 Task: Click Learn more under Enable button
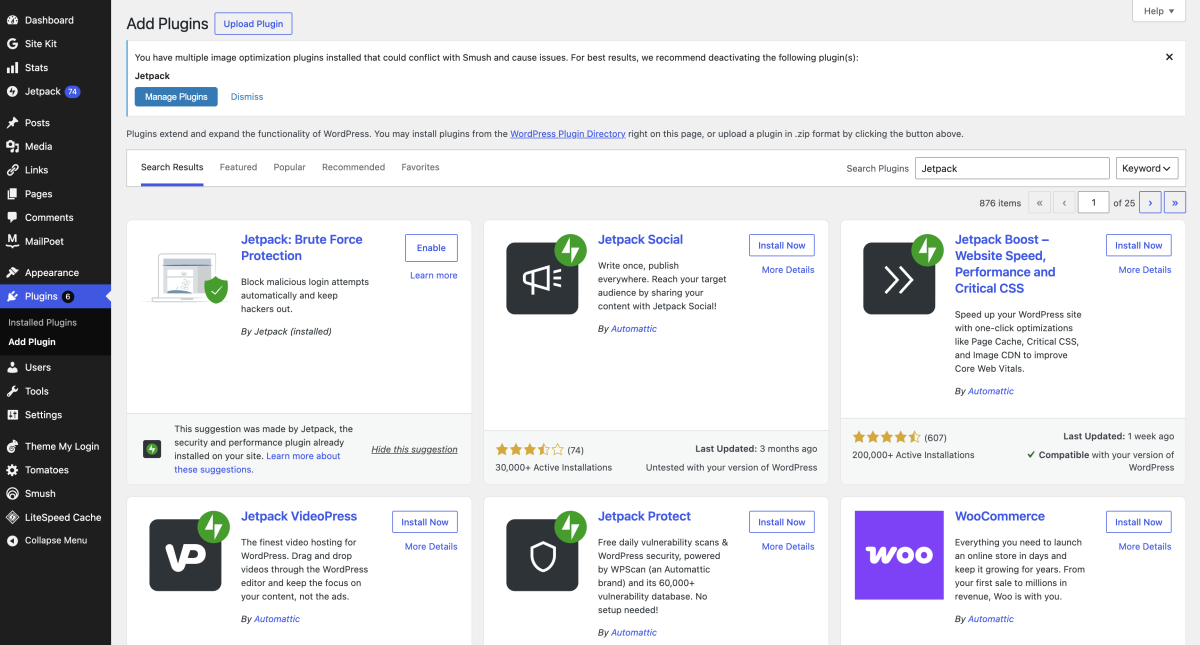pos(434,275)
